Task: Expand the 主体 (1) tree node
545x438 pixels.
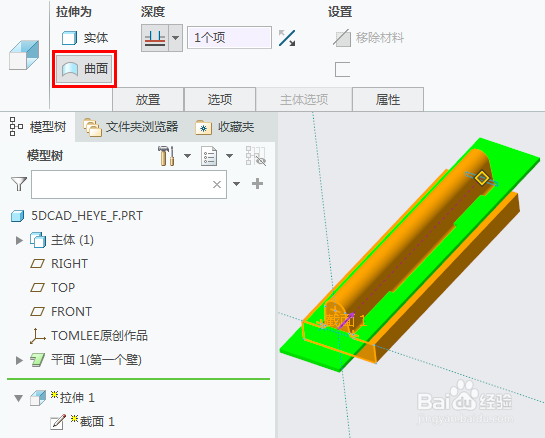Action: (x=19, y=240)
